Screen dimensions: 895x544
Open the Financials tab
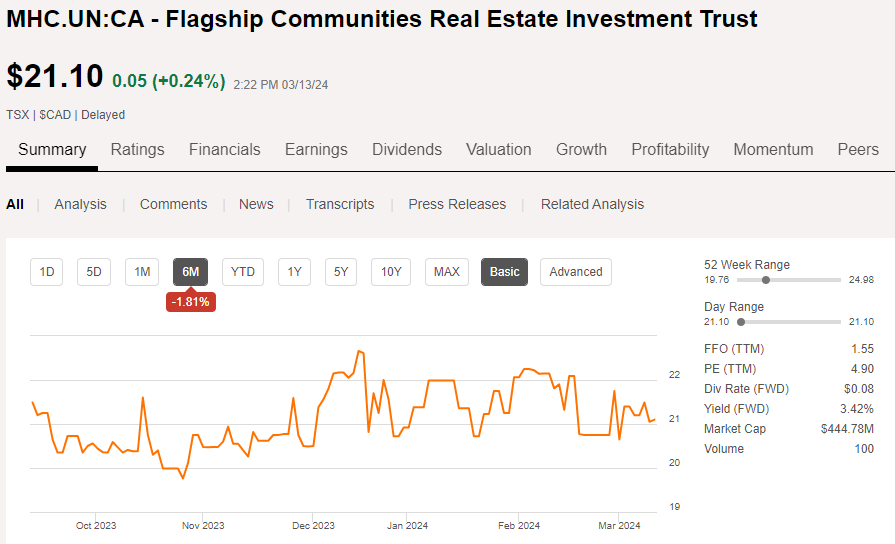[224, 150]
